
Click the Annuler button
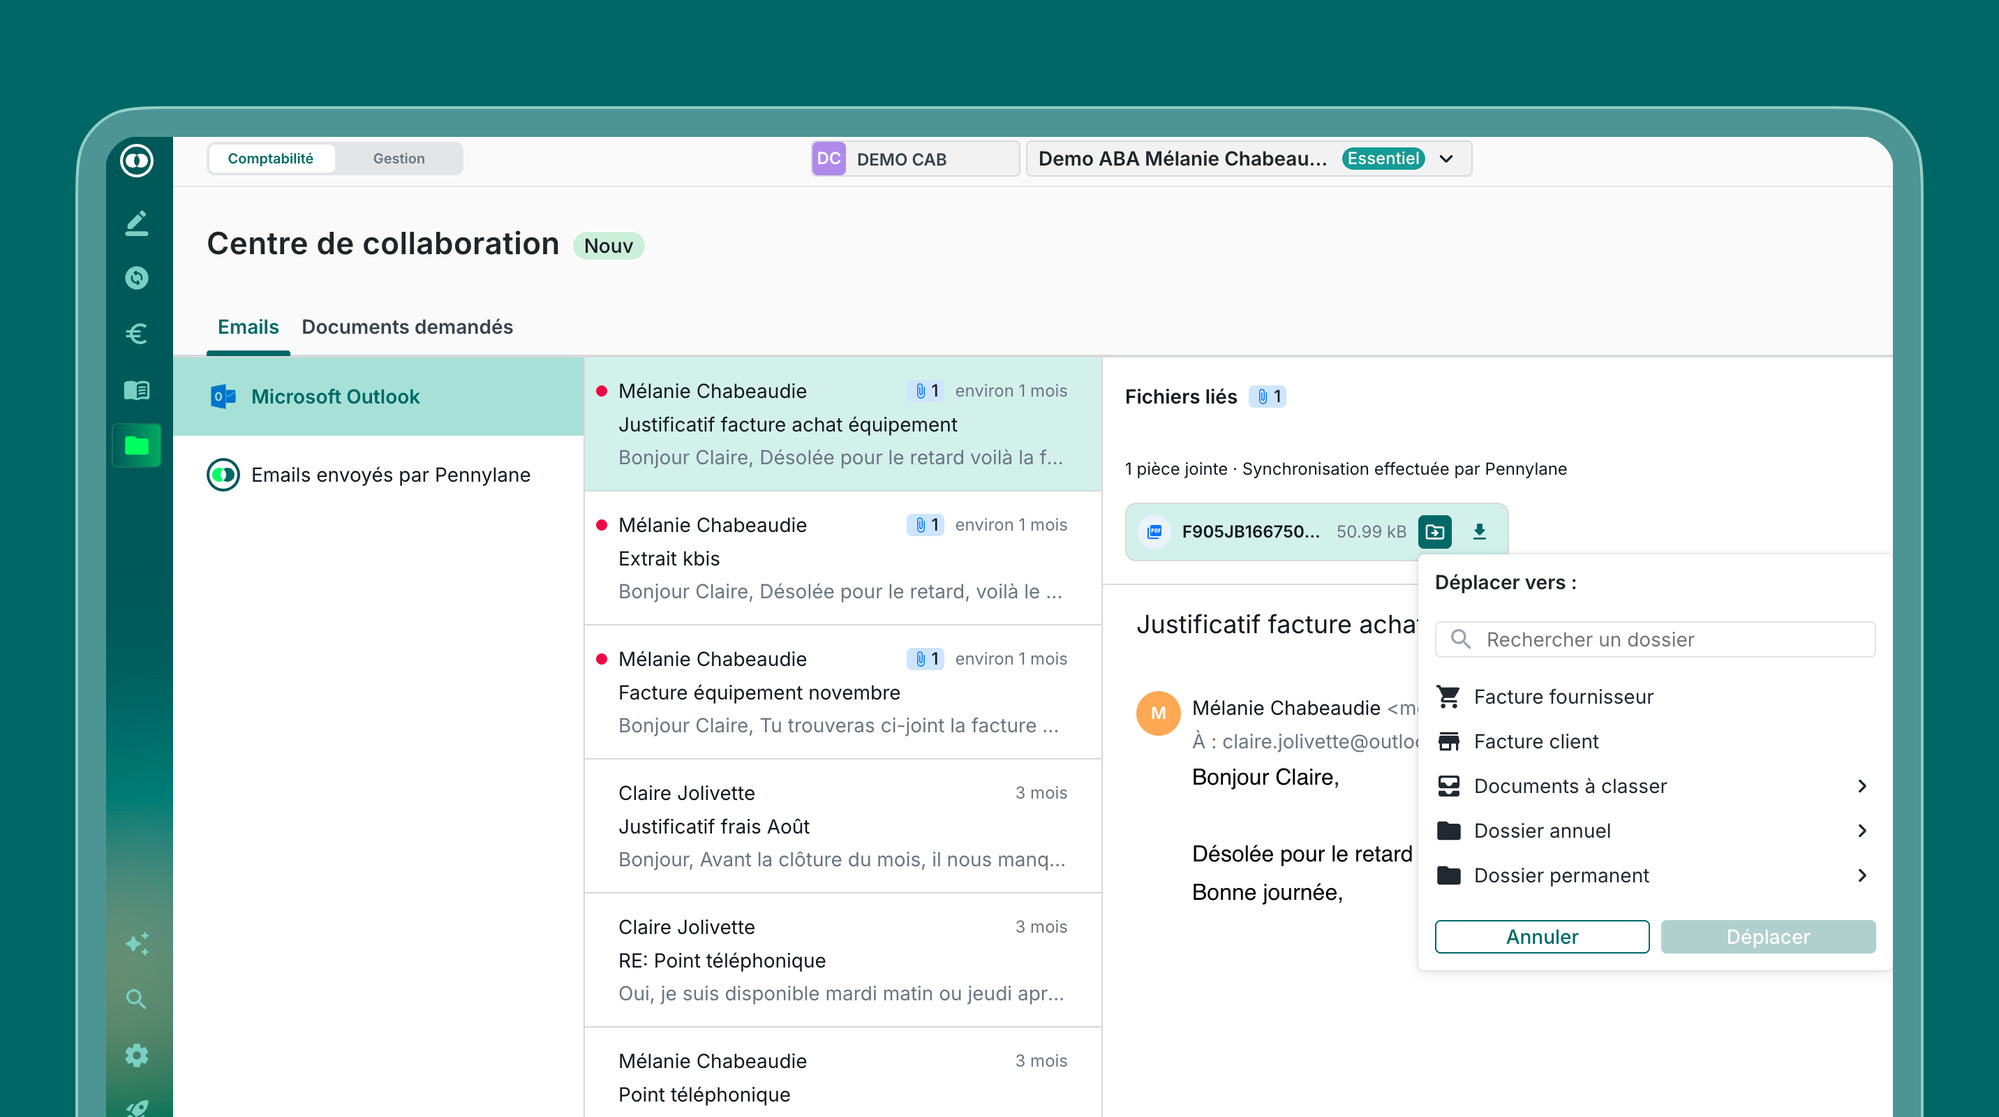click(x=1541, y=937)
